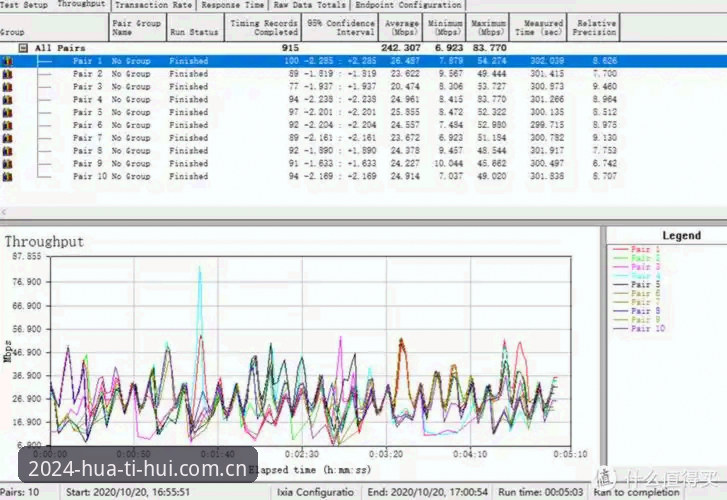Image resolution: width=727 pixels, height=500 pixels.
Task: Click the Minimum (Mbps) column header
Action: (444, 27)
